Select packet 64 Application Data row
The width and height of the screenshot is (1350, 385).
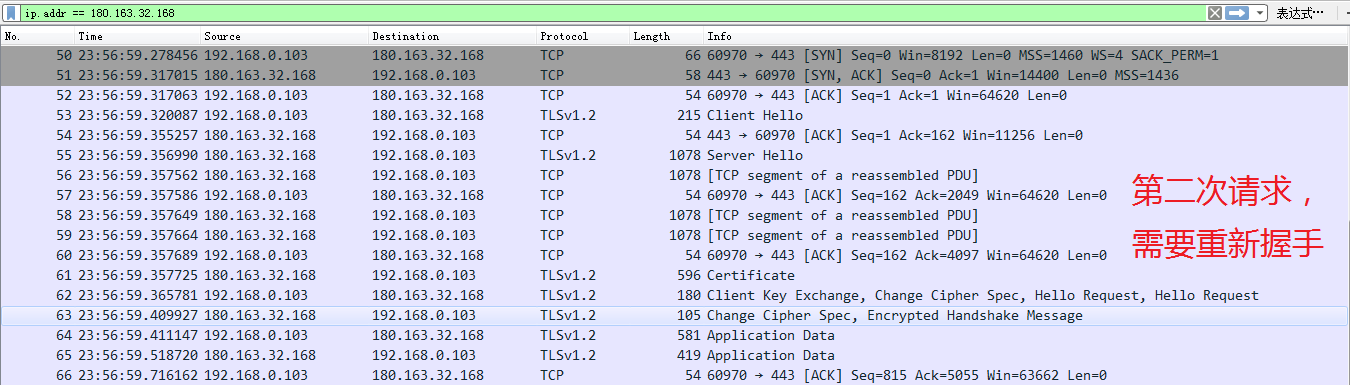click(675, 335)
